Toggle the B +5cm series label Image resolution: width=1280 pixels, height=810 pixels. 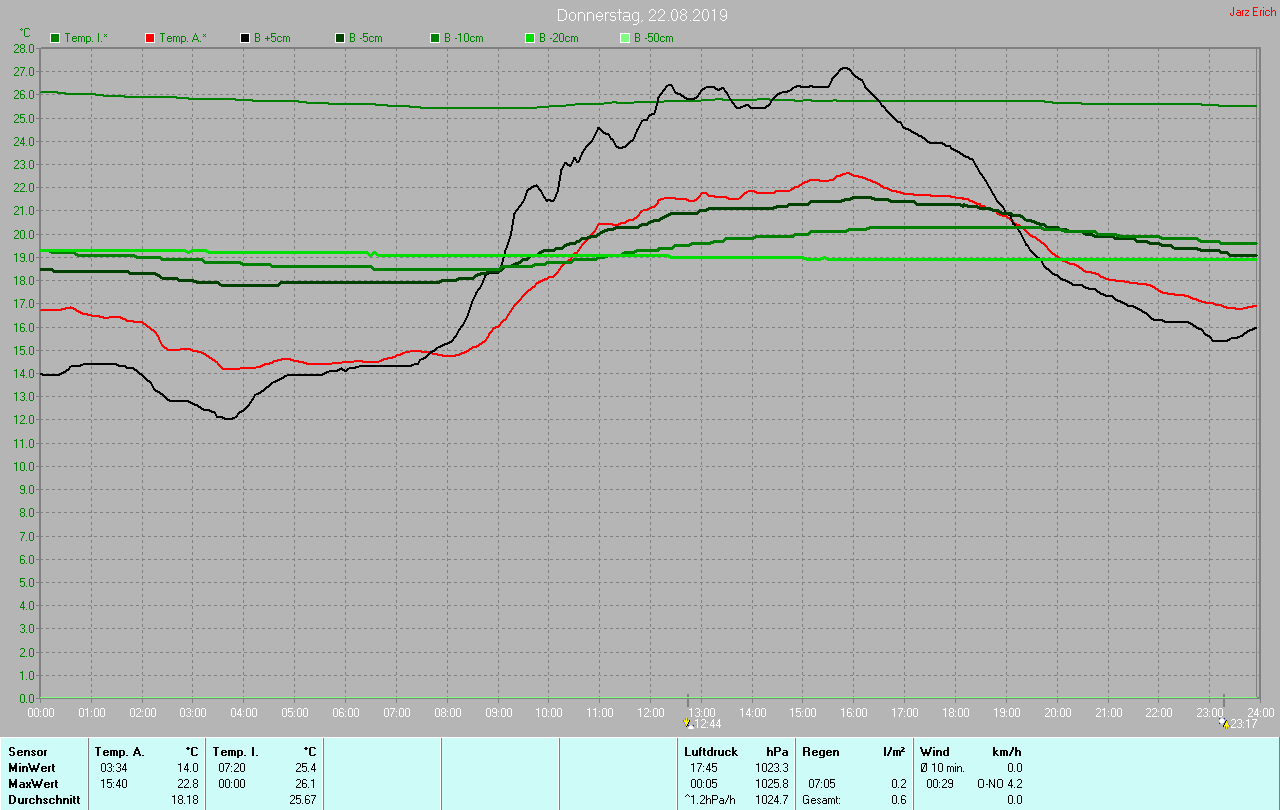point(271,38)
